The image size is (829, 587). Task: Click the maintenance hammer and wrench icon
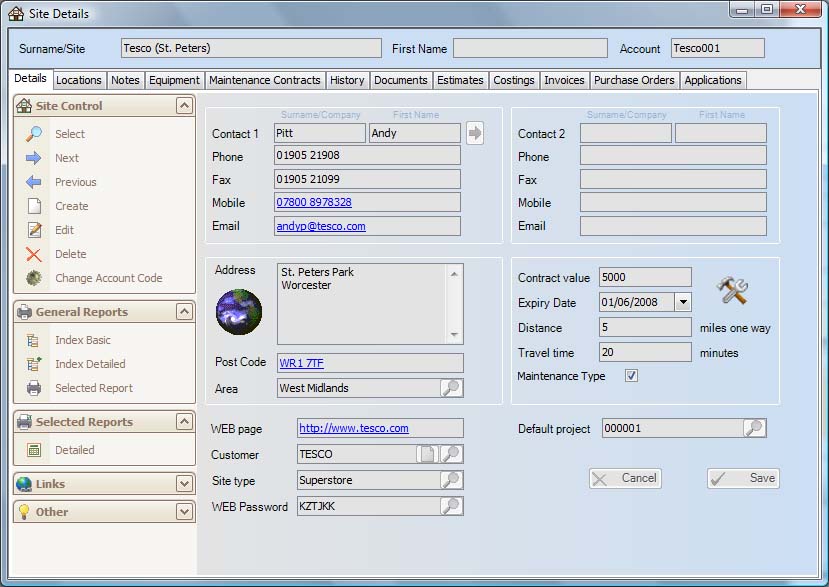tap(732, 290)
